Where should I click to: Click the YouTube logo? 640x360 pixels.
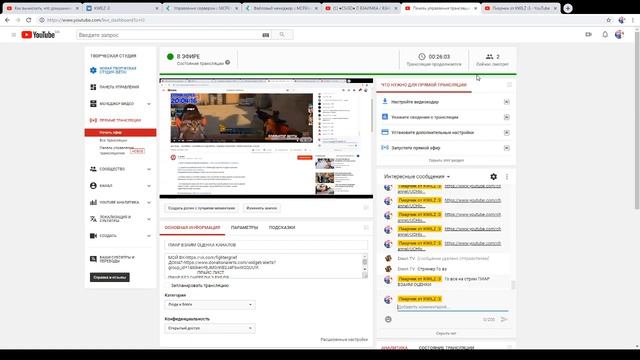tap(38, 35)
